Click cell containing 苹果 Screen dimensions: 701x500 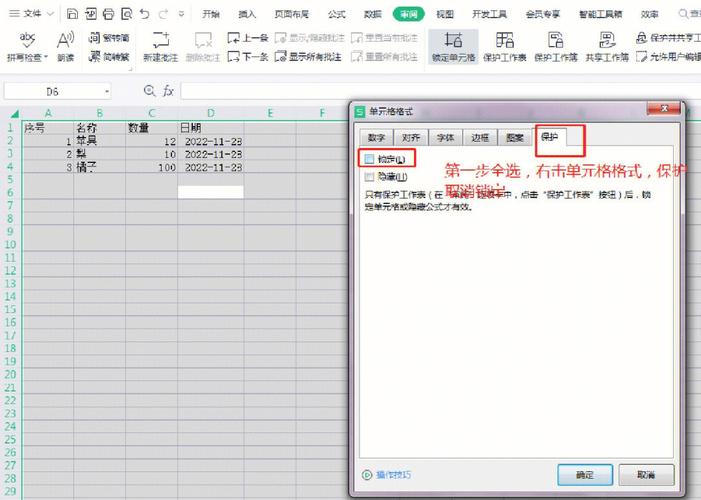click(99, 141)
